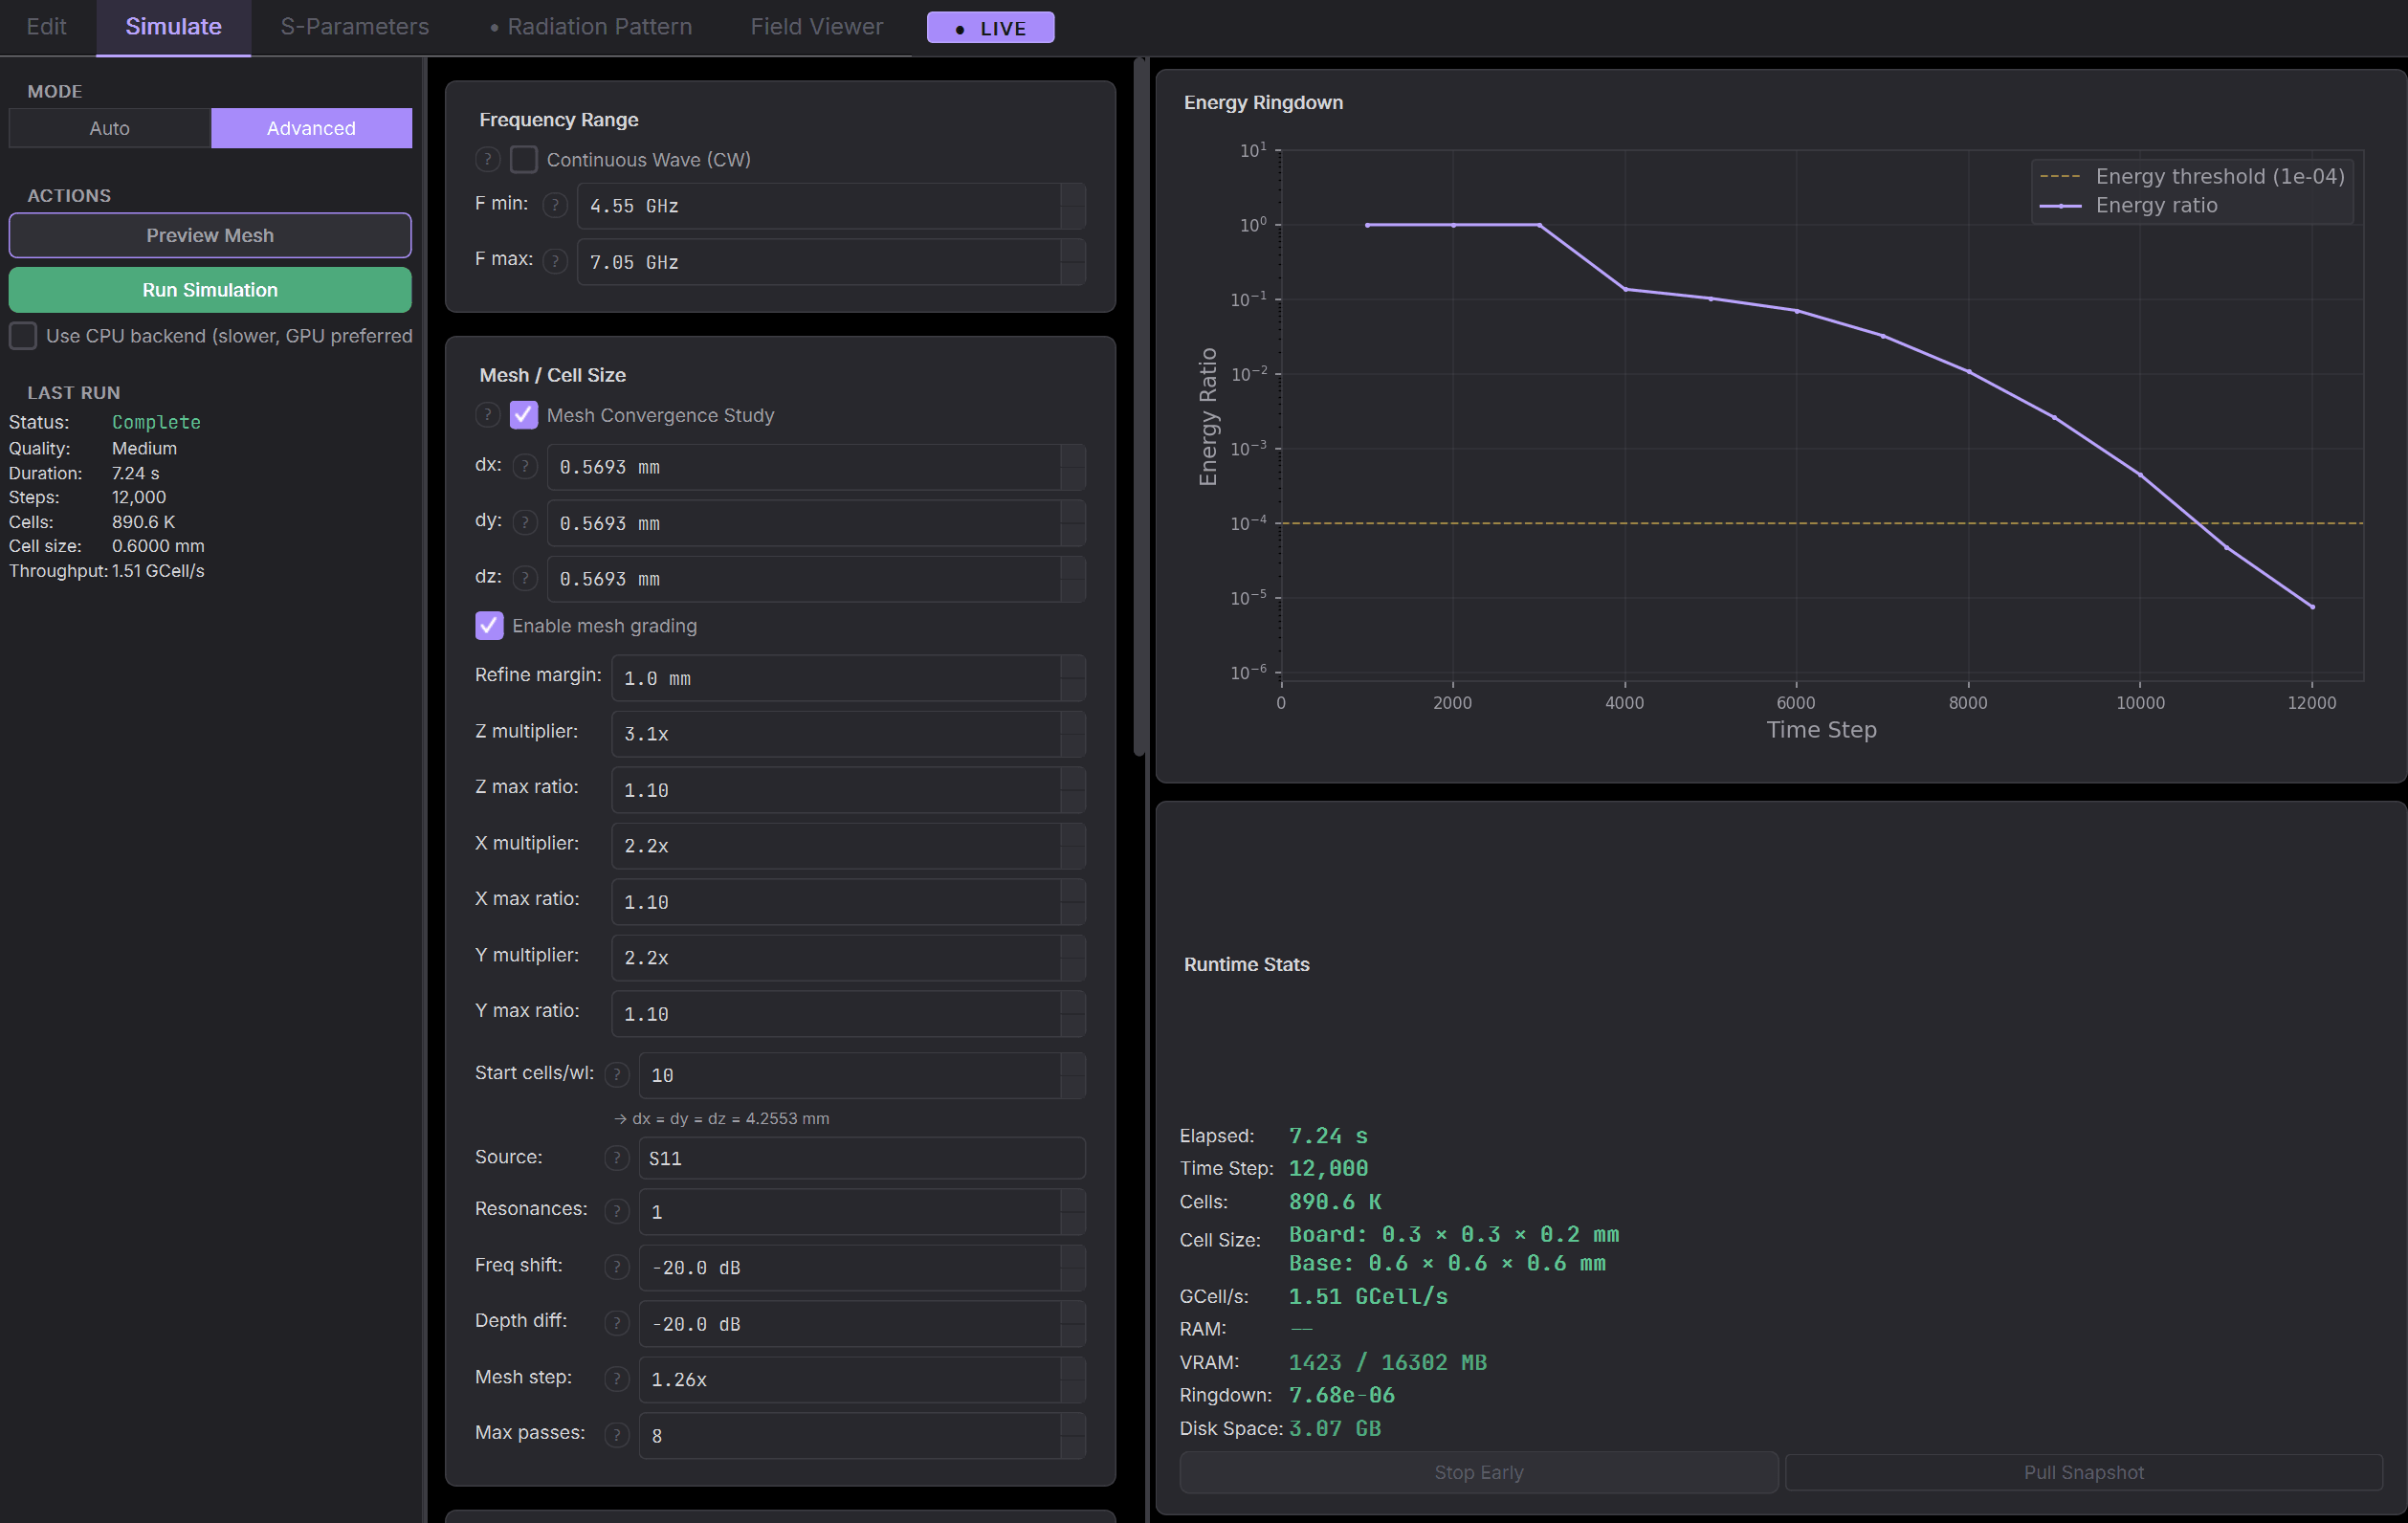Enable the Continuous Wave (CW) checkbox

(524, 159)
